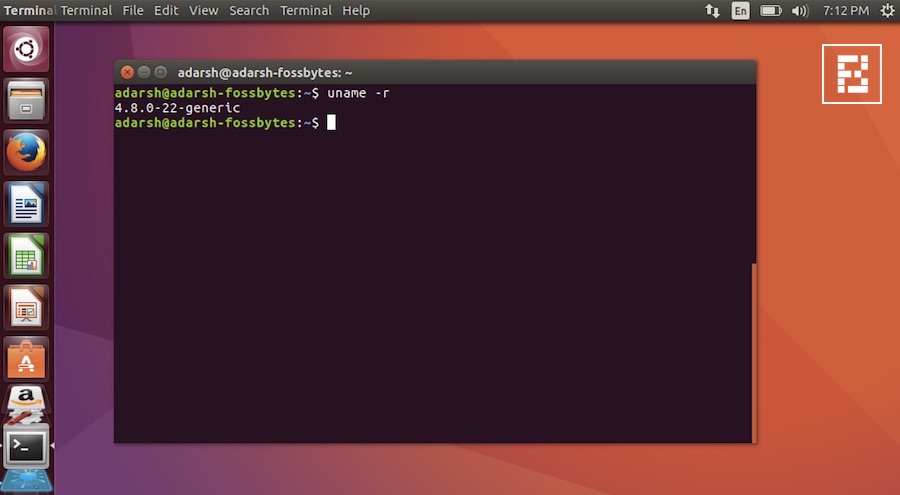The width and height of the screenshot is (900, 495).
Task: Open the Help menu
Action: (x=356, y=11)
